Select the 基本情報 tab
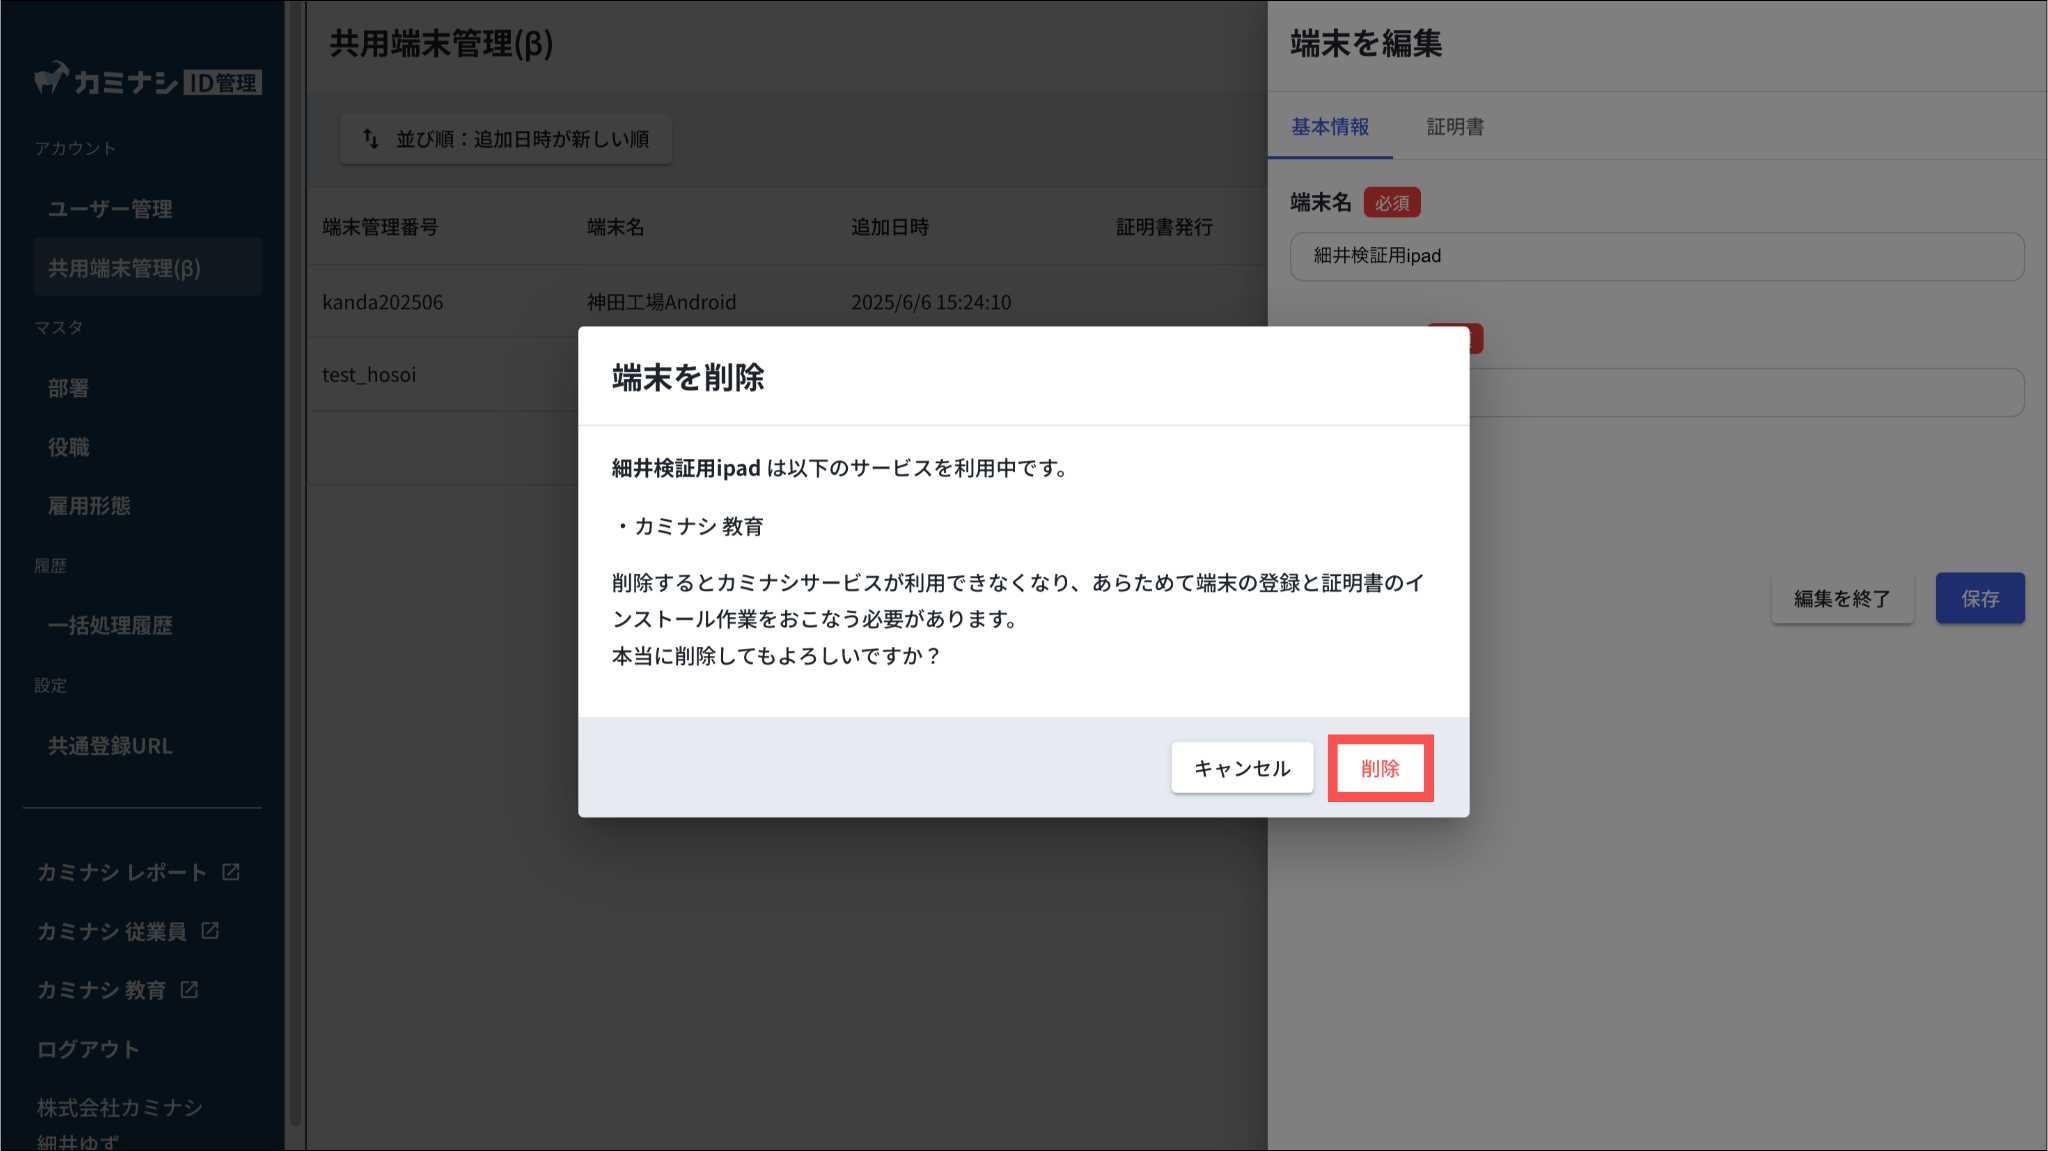 (x=1329, y=127)
